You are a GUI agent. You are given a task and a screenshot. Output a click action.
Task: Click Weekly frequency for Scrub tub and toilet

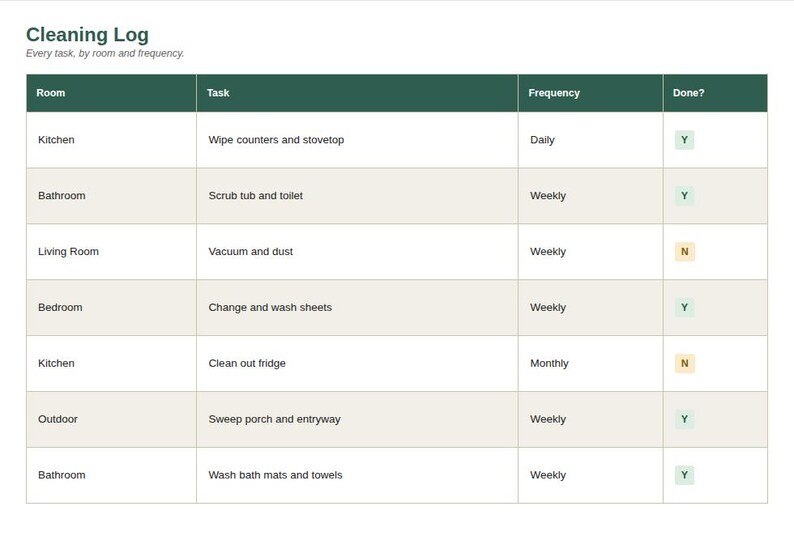tap(590, 196)
